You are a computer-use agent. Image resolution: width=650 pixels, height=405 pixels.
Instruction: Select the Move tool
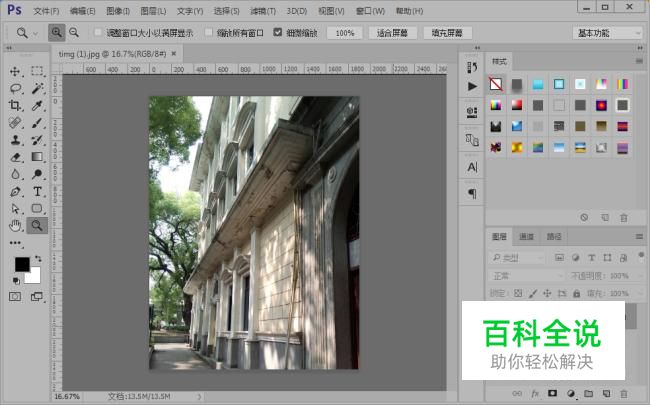point(15,71)
